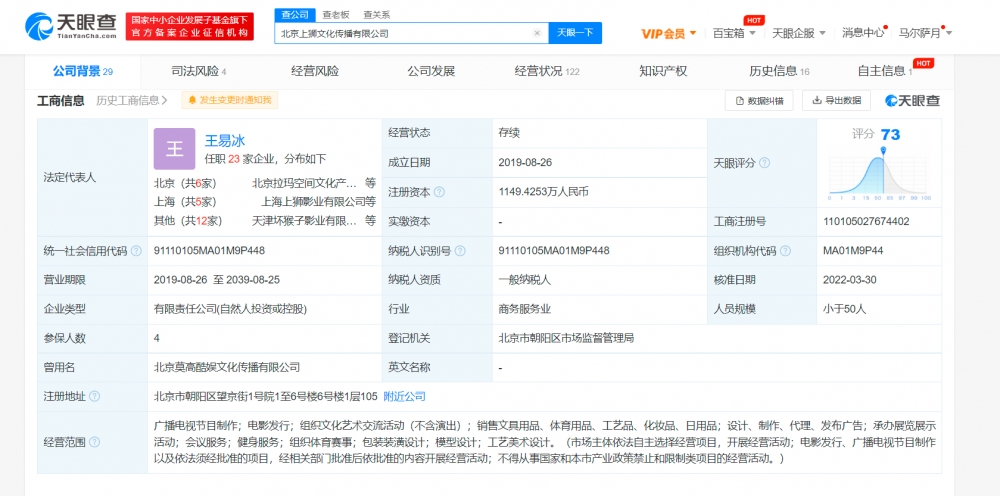Open the 司法风险 tab

[198, 71]
